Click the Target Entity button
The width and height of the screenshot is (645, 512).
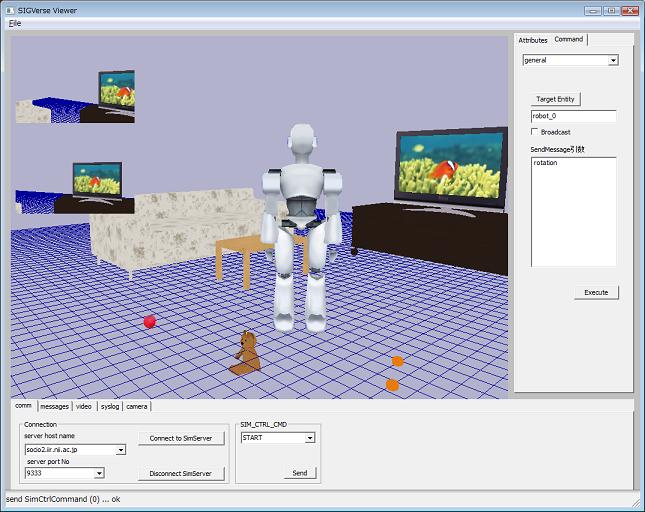click(x=556, y=99)
